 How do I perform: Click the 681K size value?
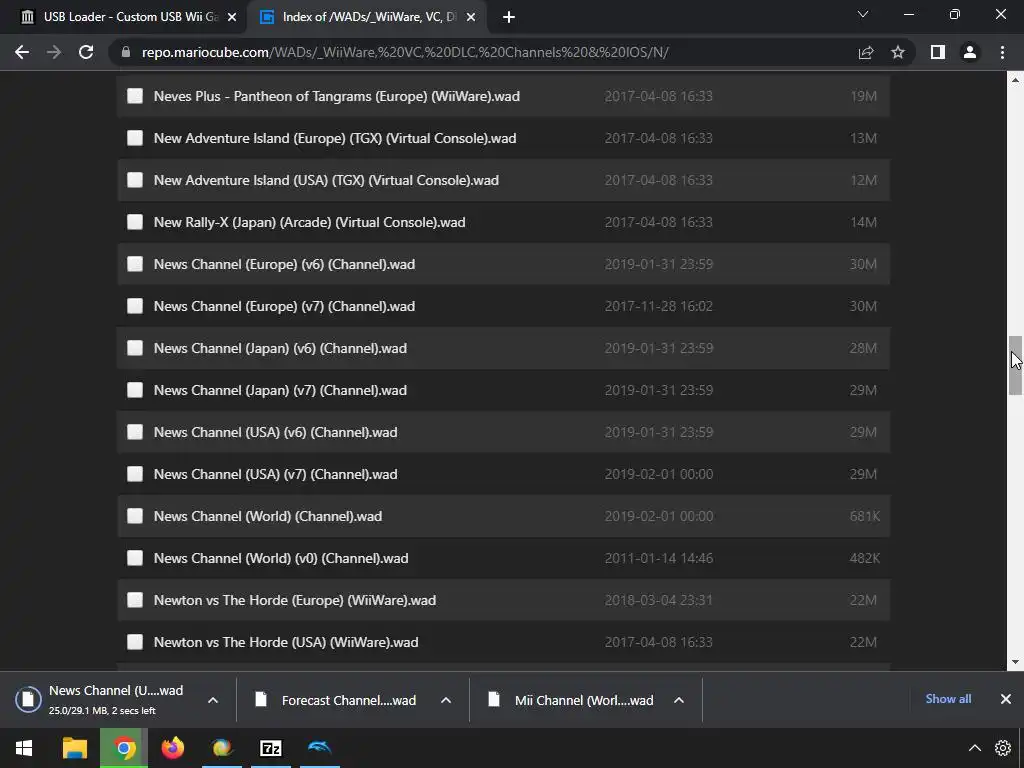click(865, 516)
